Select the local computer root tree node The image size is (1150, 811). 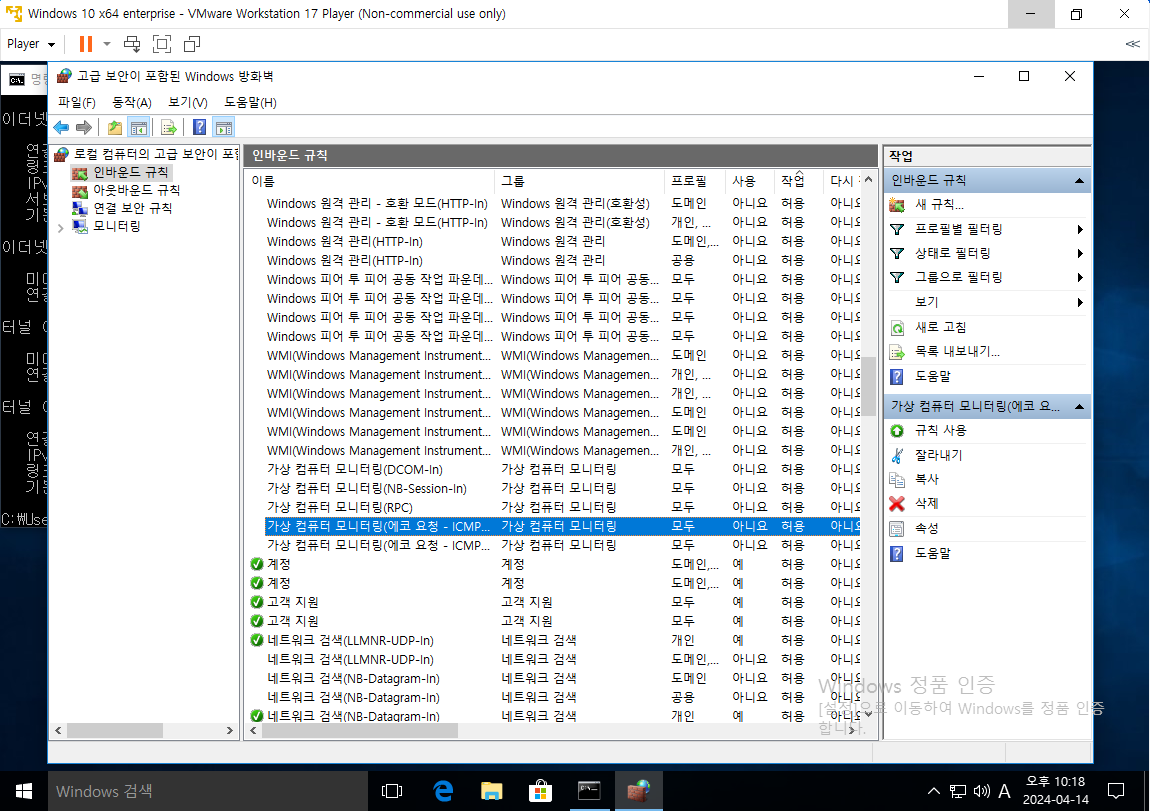coord(155,154)
